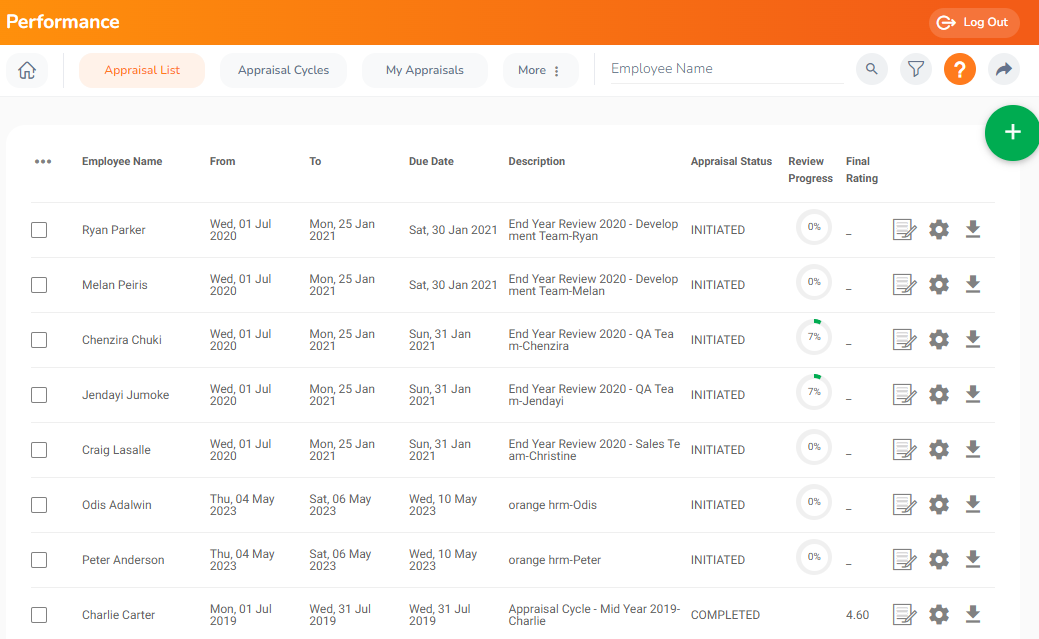
Task: Download Craig Lasalle appraisal
Action: click(x=973, y=450)
